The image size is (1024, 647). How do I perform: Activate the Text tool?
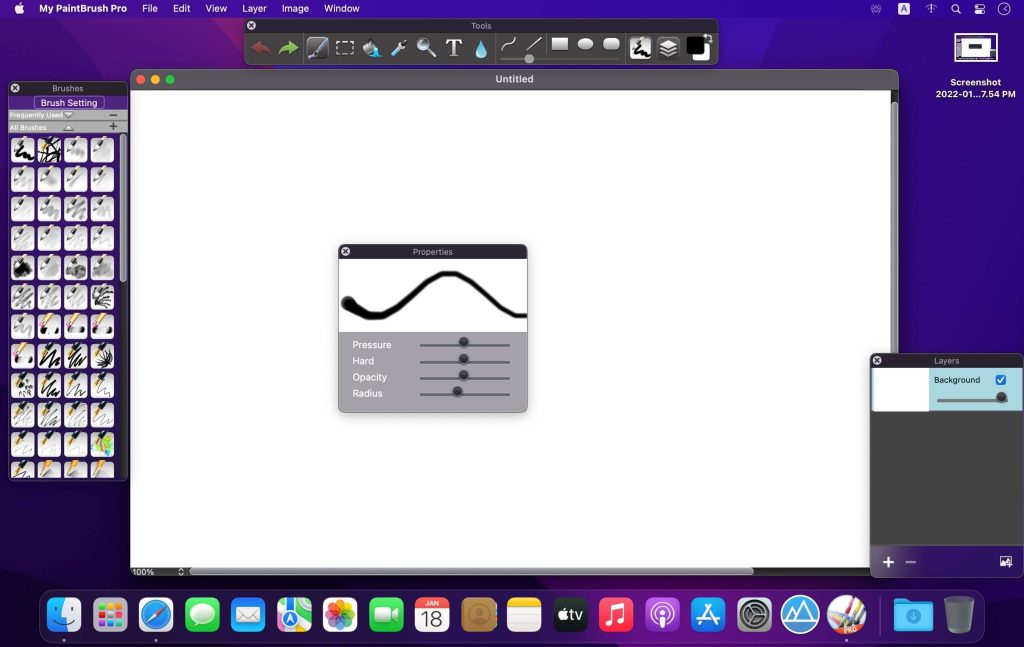coord(452,47)
